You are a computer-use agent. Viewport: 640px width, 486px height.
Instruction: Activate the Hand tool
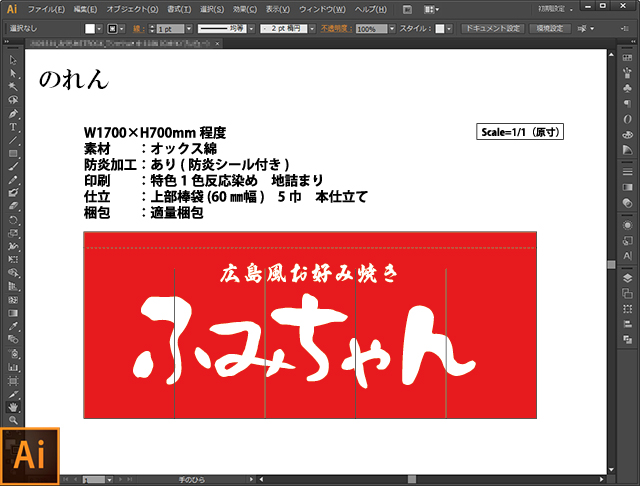coord(13,407)
